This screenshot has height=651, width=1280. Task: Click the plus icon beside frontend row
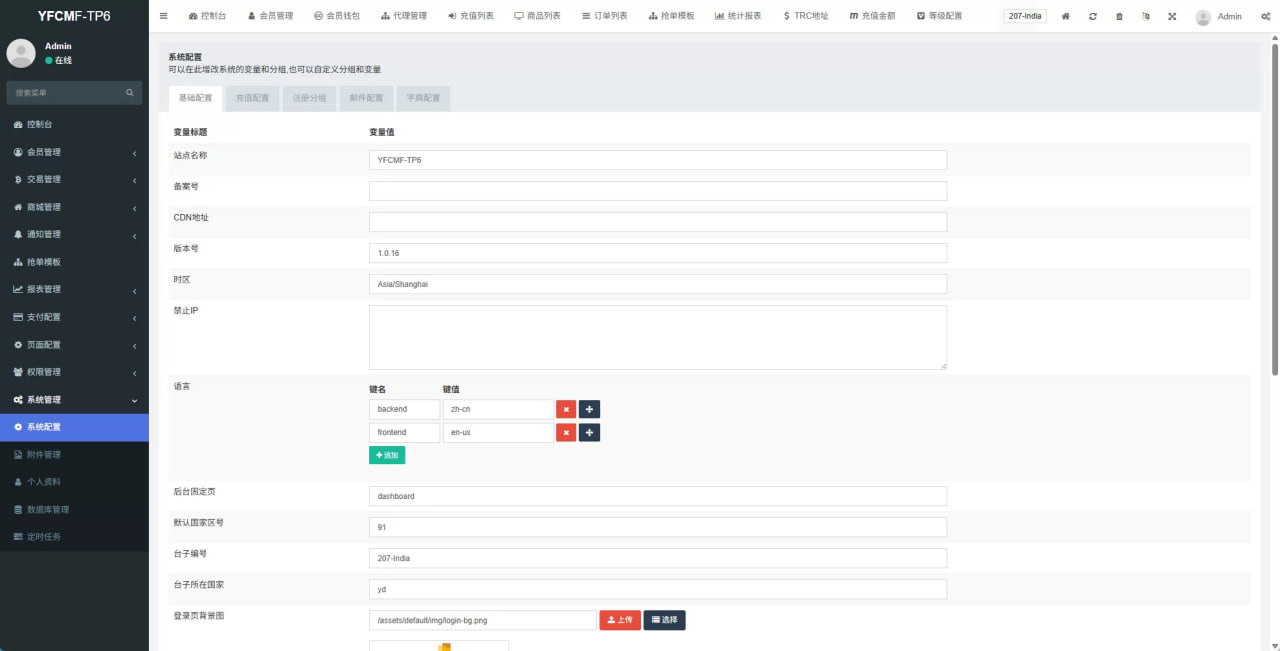tap(589, 432)
